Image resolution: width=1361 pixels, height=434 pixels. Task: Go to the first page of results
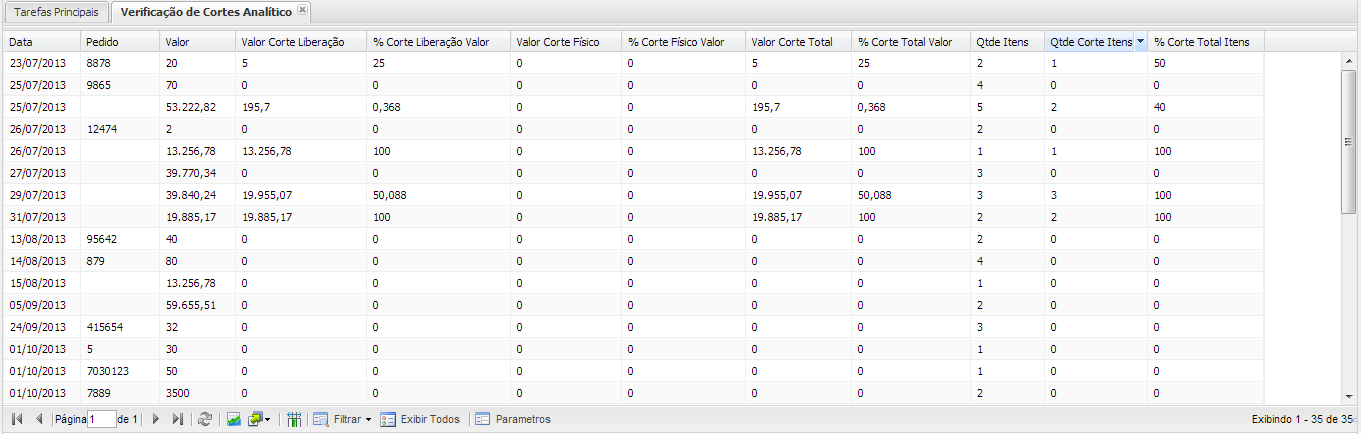(18, 419)
